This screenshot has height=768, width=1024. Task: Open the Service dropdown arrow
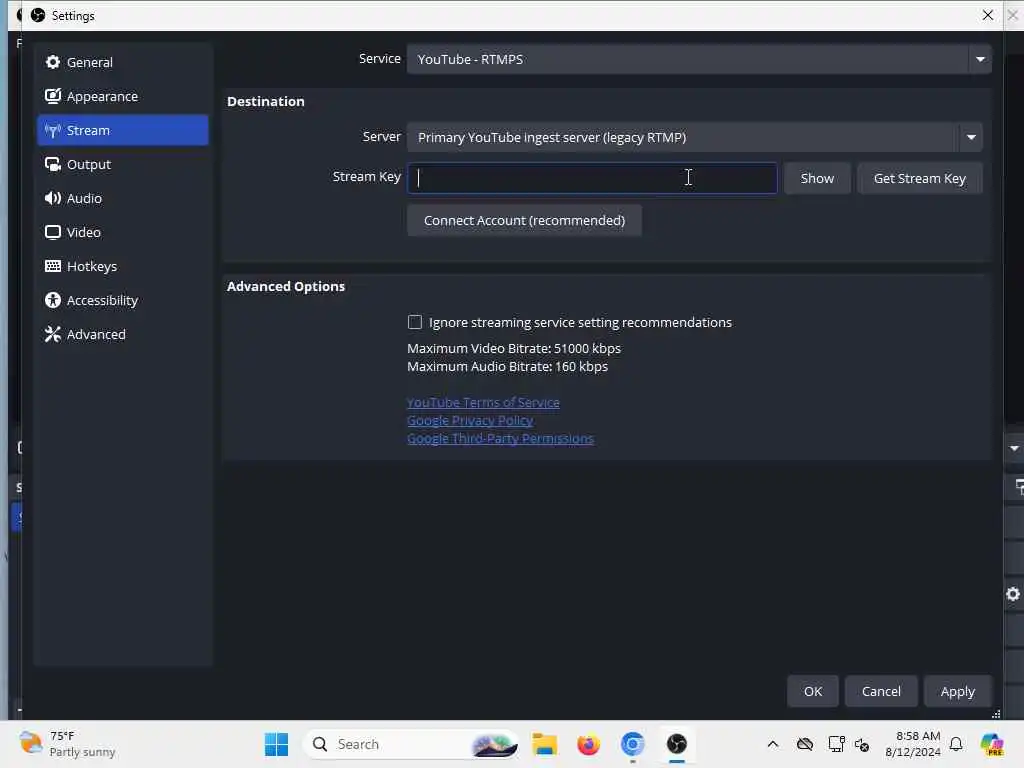[x=980, y=59]
